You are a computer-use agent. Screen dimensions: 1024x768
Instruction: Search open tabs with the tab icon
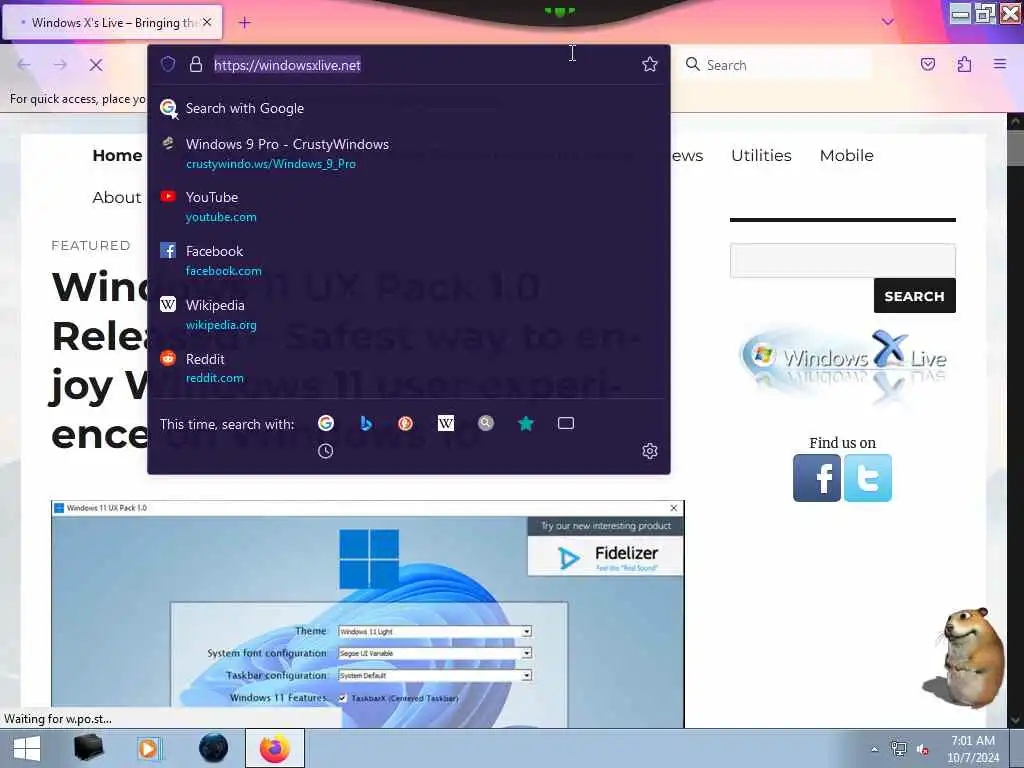(566, 423)
